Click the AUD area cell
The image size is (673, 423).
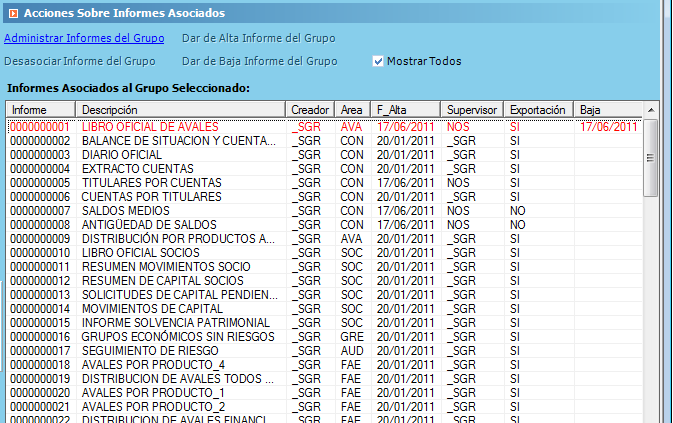coord(352,351)
